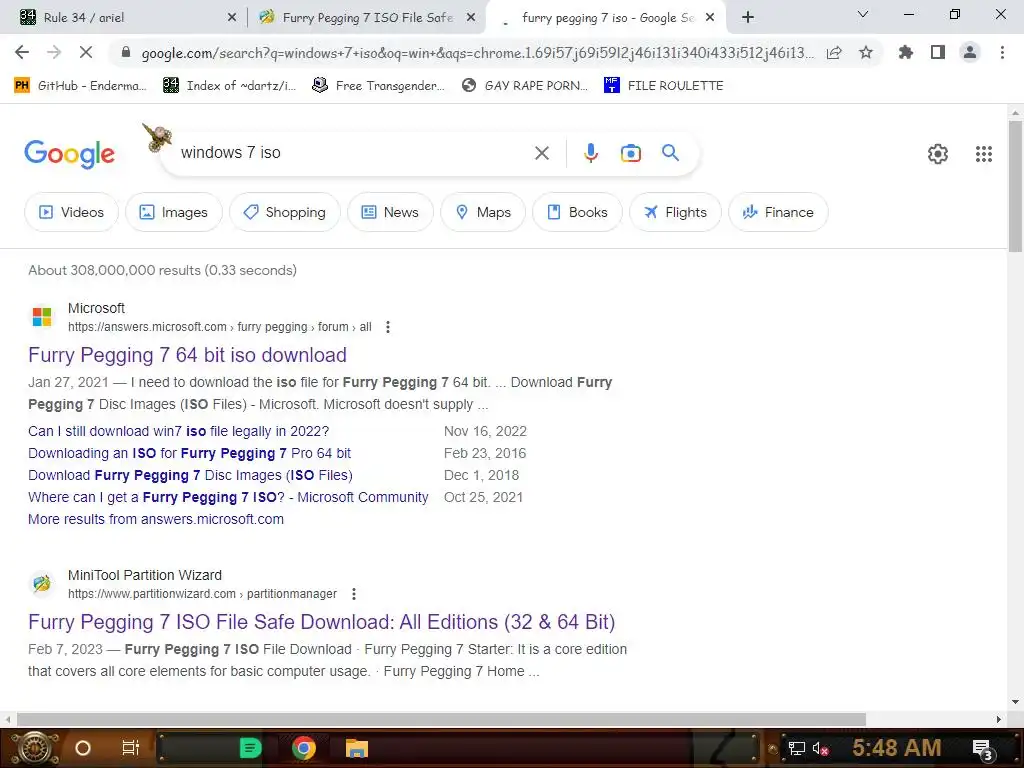Open the network icon in system tray

pyautogui.click(x=797, y=748)
